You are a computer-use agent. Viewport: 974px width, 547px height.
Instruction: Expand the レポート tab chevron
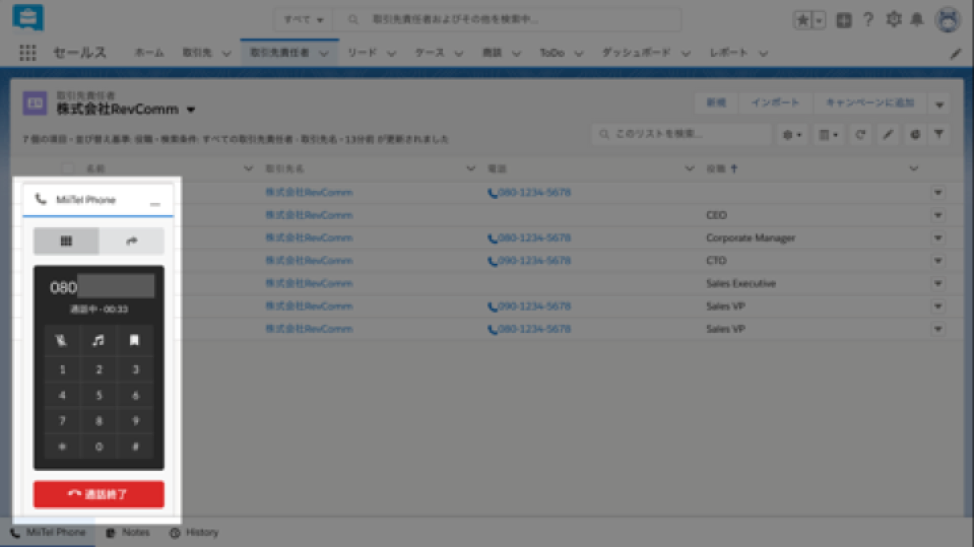(x=763, y=54)
